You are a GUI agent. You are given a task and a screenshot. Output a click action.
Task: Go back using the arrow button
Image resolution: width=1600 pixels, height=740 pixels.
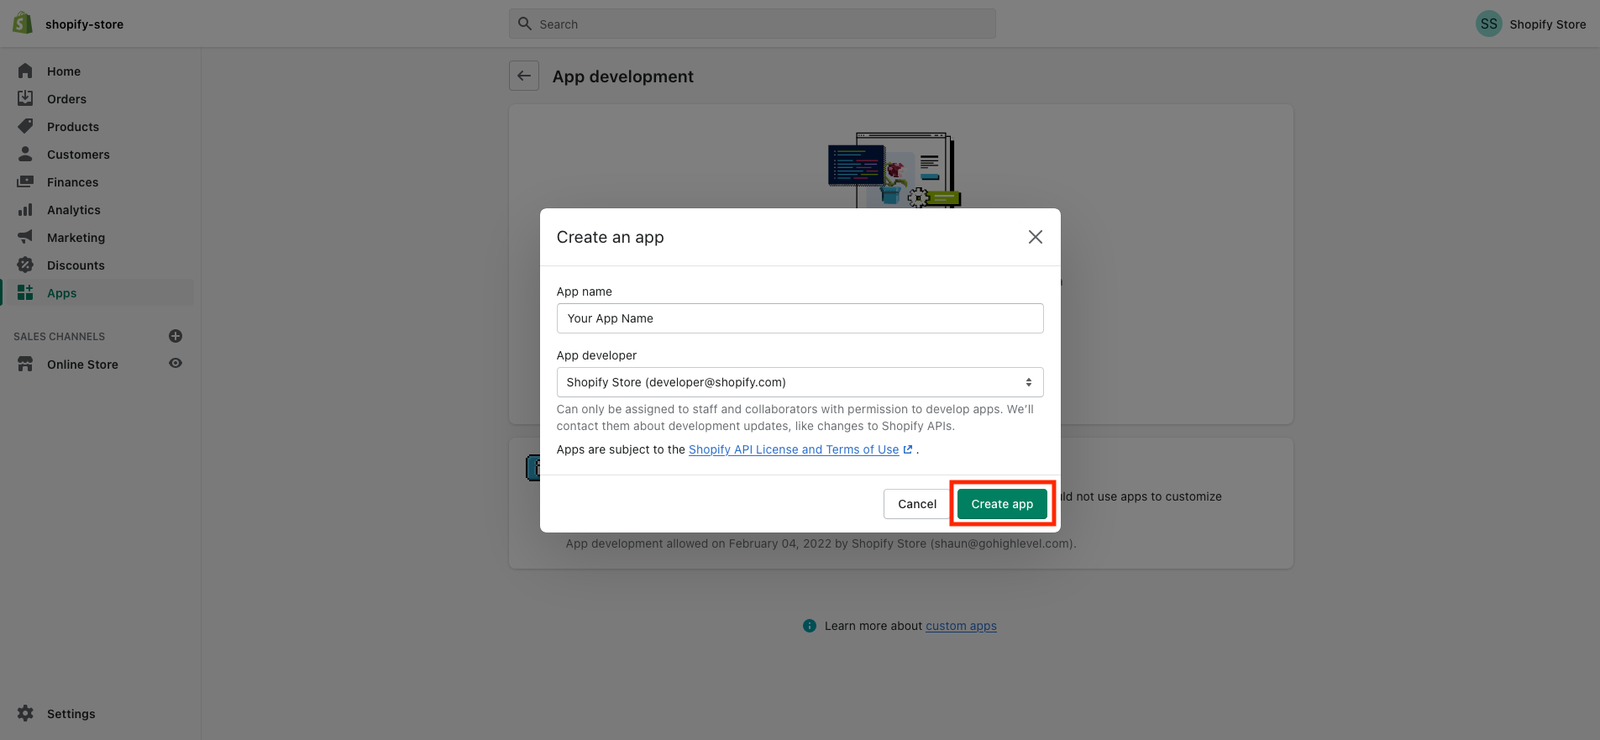524,76
